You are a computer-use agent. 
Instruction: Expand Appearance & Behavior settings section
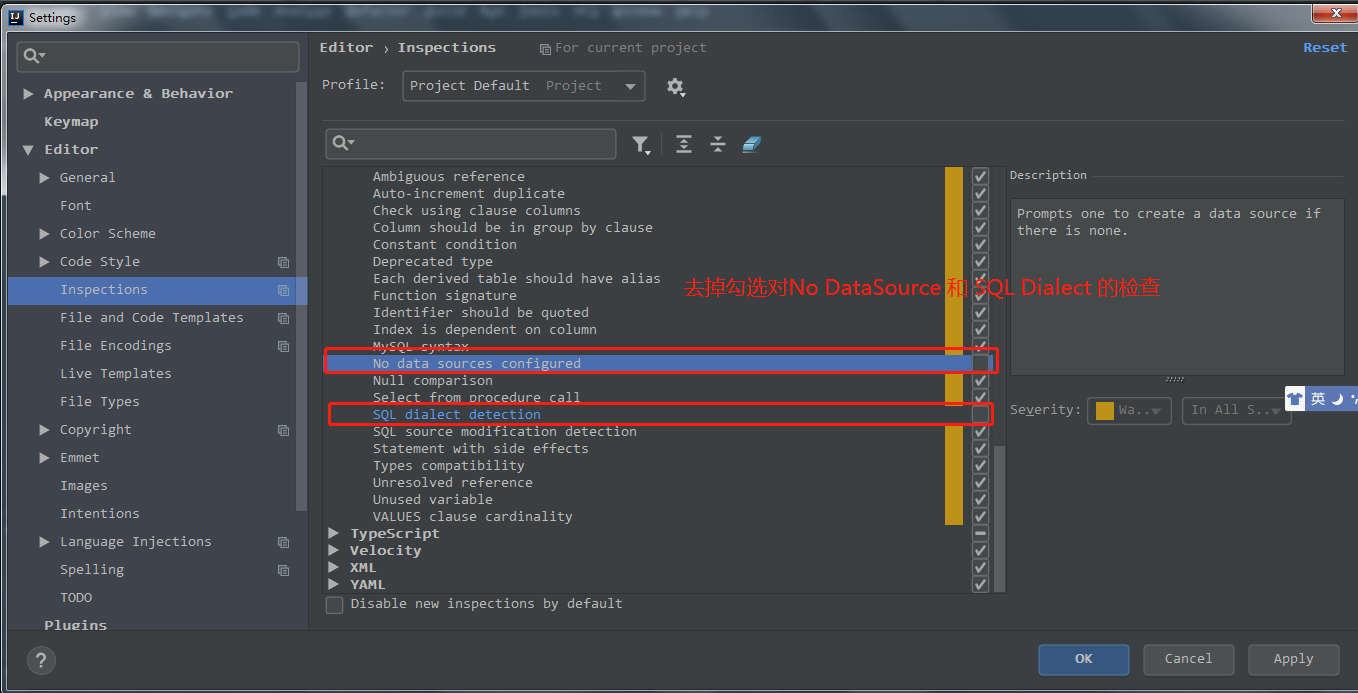(x=28, y=94)
